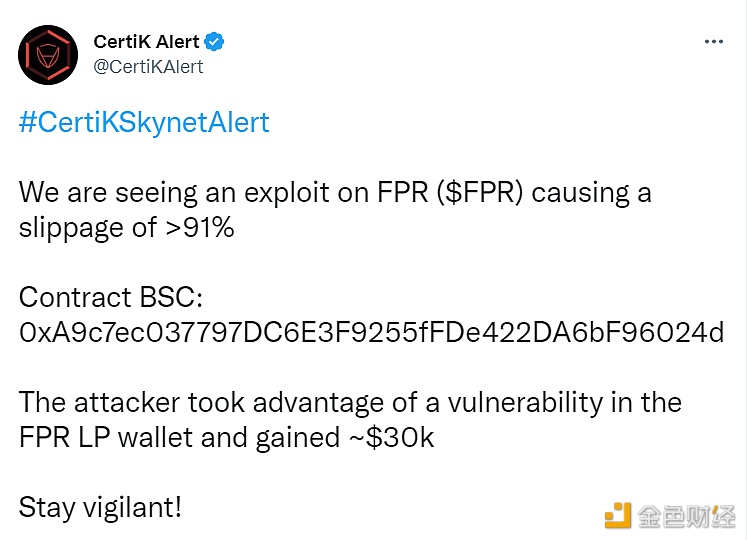The height and width of the screenshot is (540, 747).
Task: Open the CertiK Alert display name
Action: 146,42
